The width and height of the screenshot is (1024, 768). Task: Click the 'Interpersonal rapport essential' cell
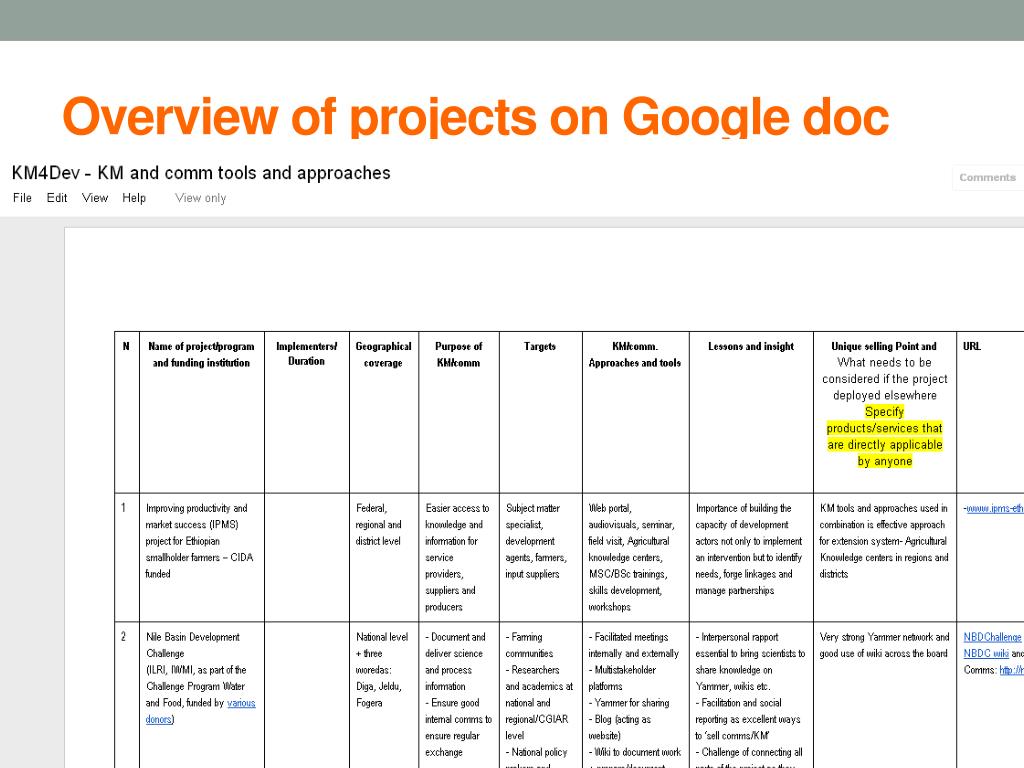point(751,695)
